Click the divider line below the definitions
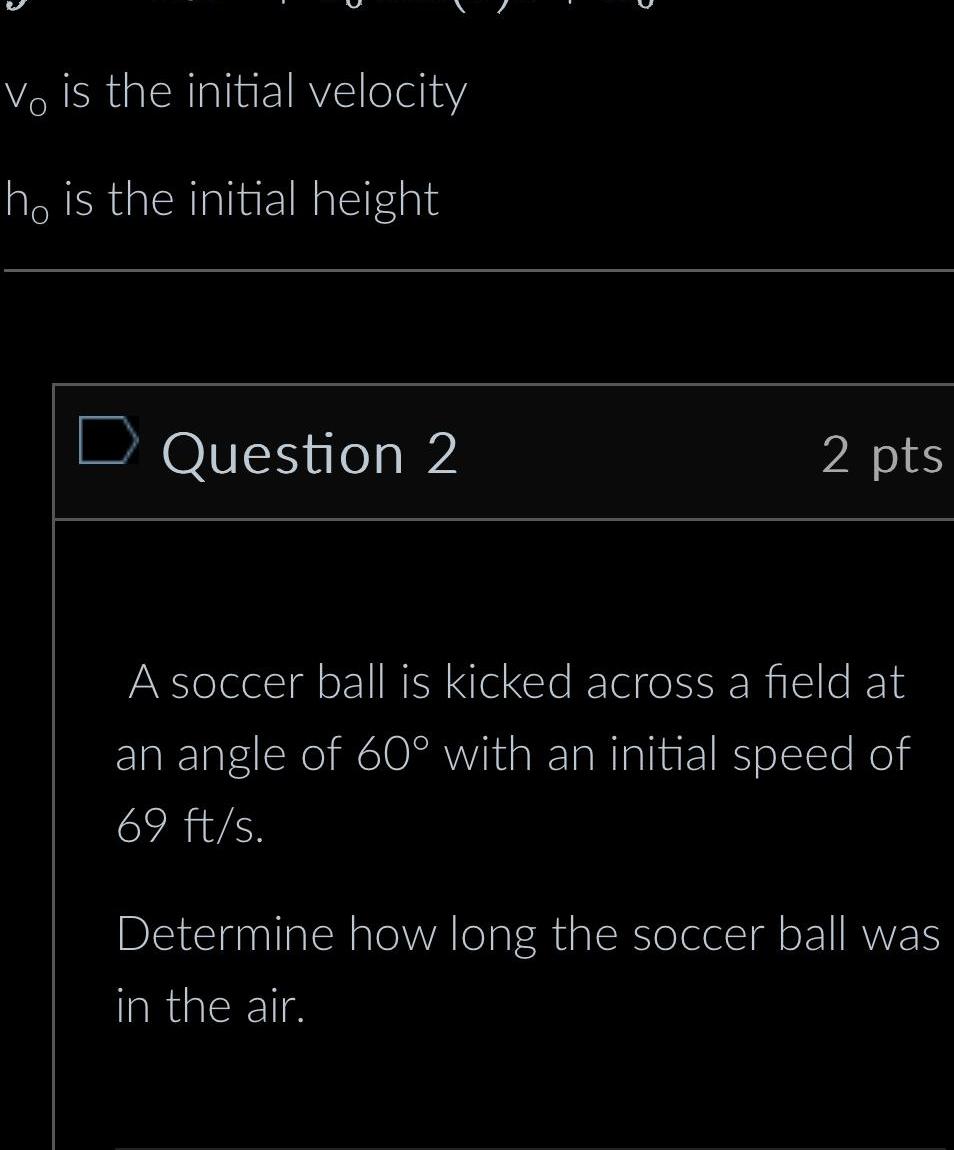The width and height of the screenshot is (954, 1150). tap(477, 267)
